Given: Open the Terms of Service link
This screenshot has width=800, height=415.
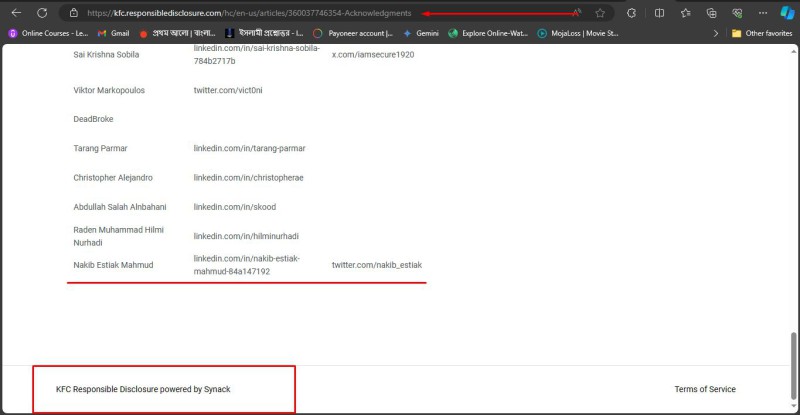Looking at the screenshot, I should tap(704, 389).
